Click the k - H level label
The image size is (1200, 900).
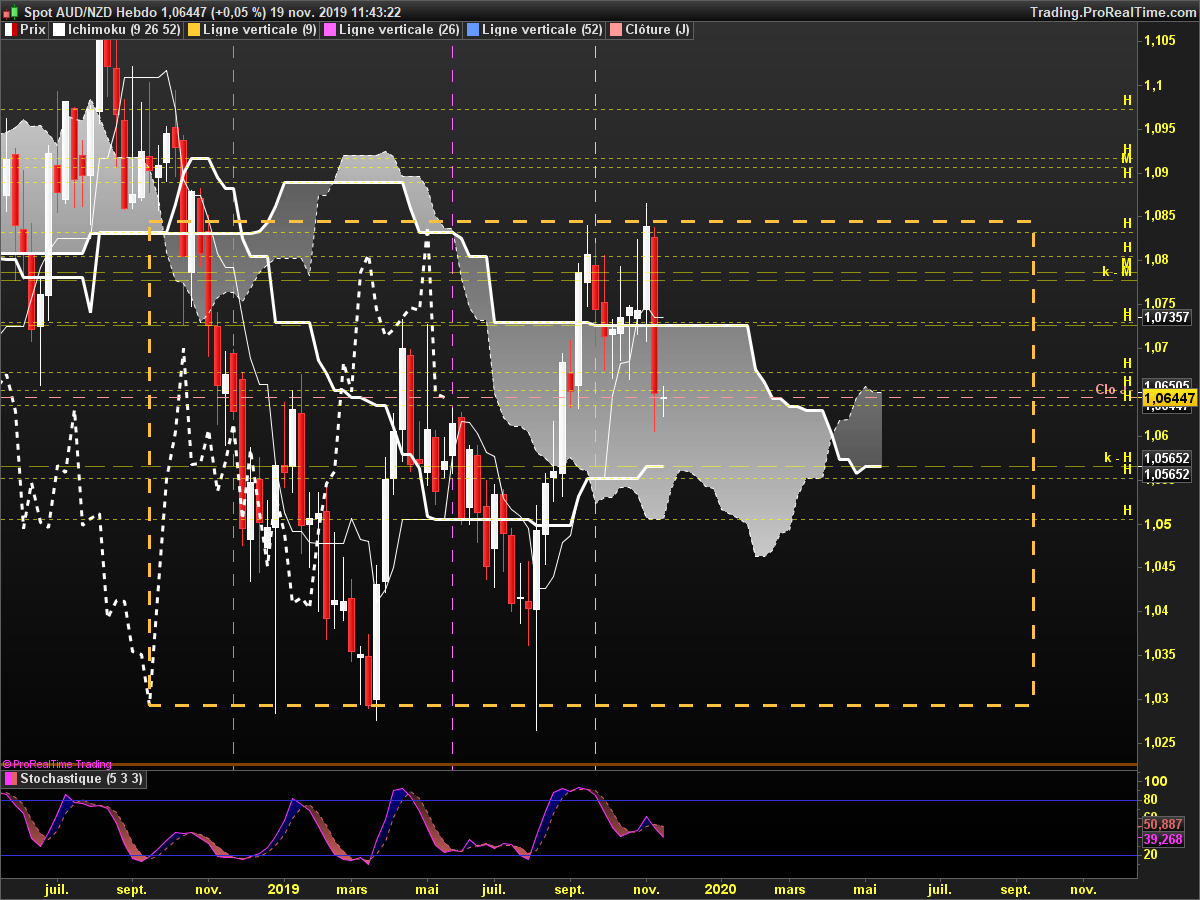pos(1117,457)
